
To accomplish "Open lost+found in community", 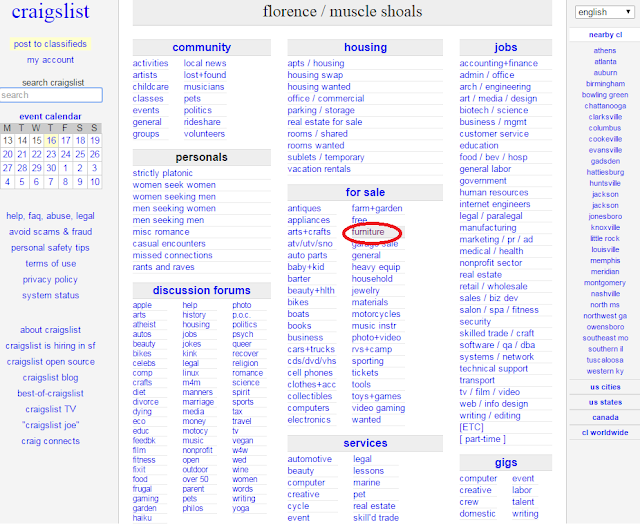I will tap(205, 75).
